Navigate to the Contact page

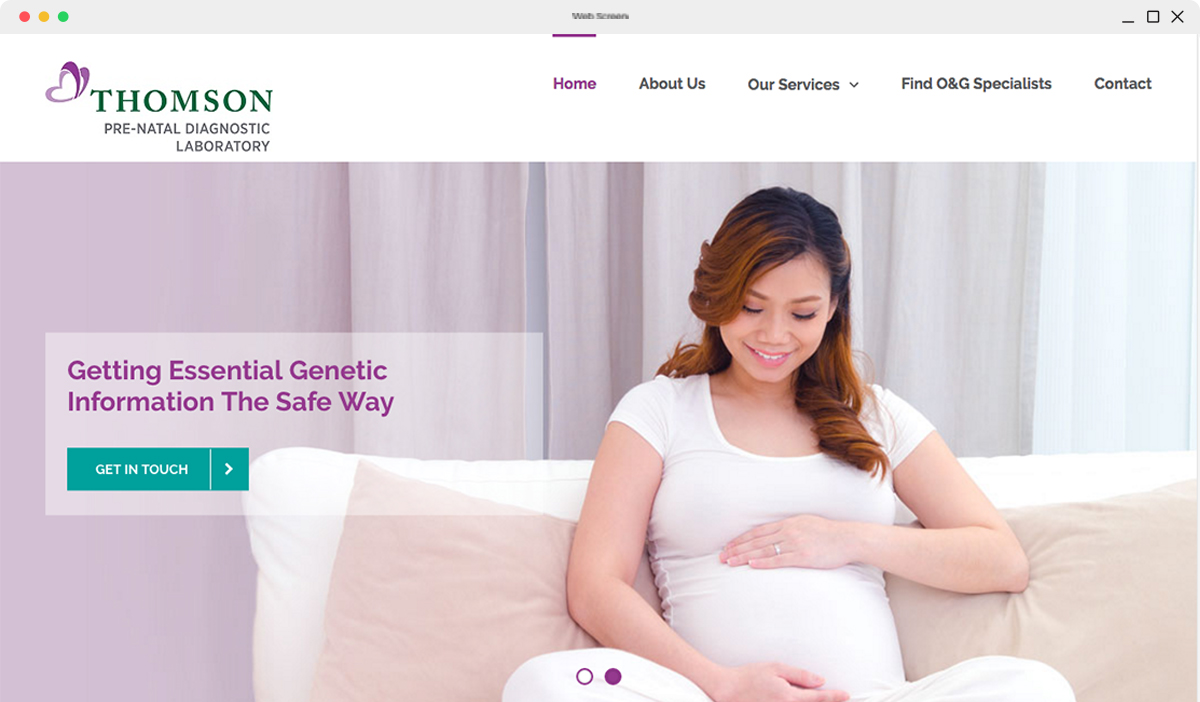pos(1123,84)
